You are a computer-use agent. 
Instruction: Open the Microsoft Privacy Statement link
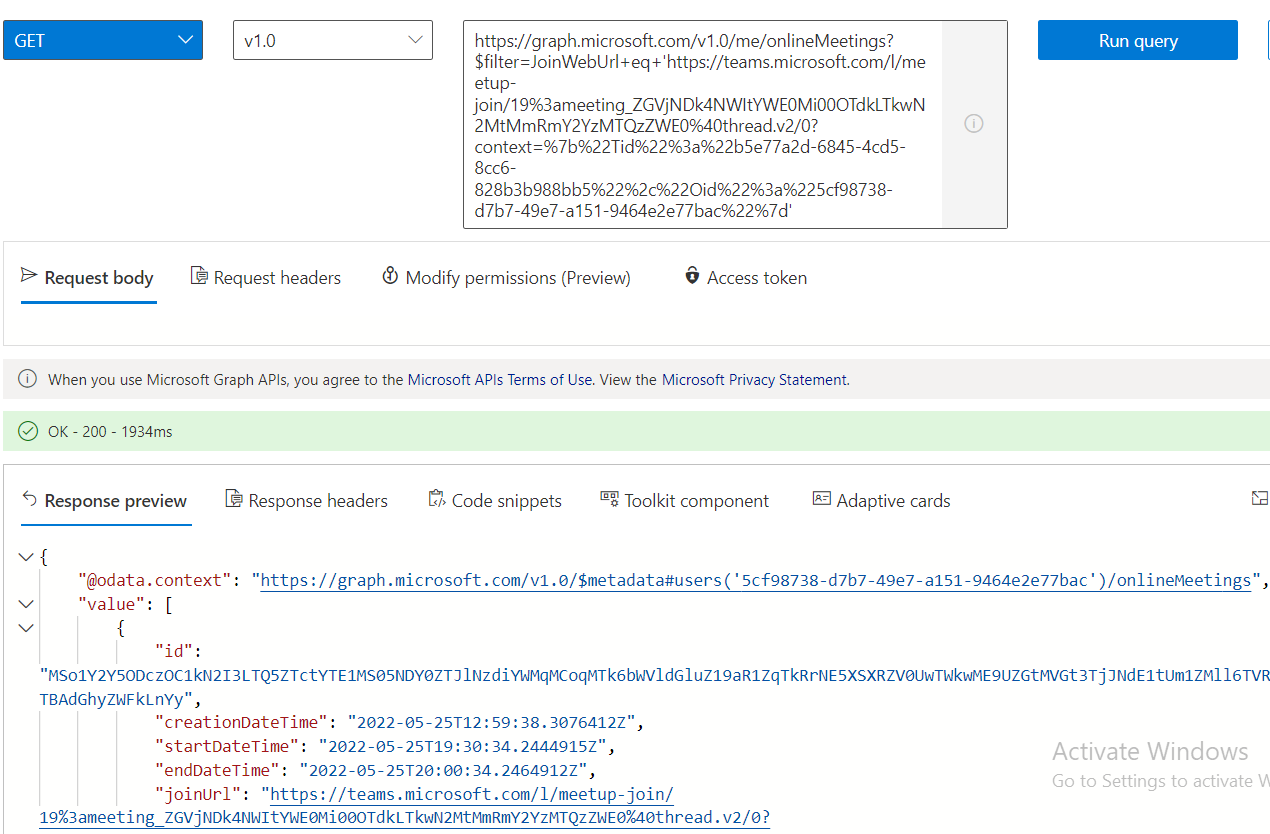753,379
